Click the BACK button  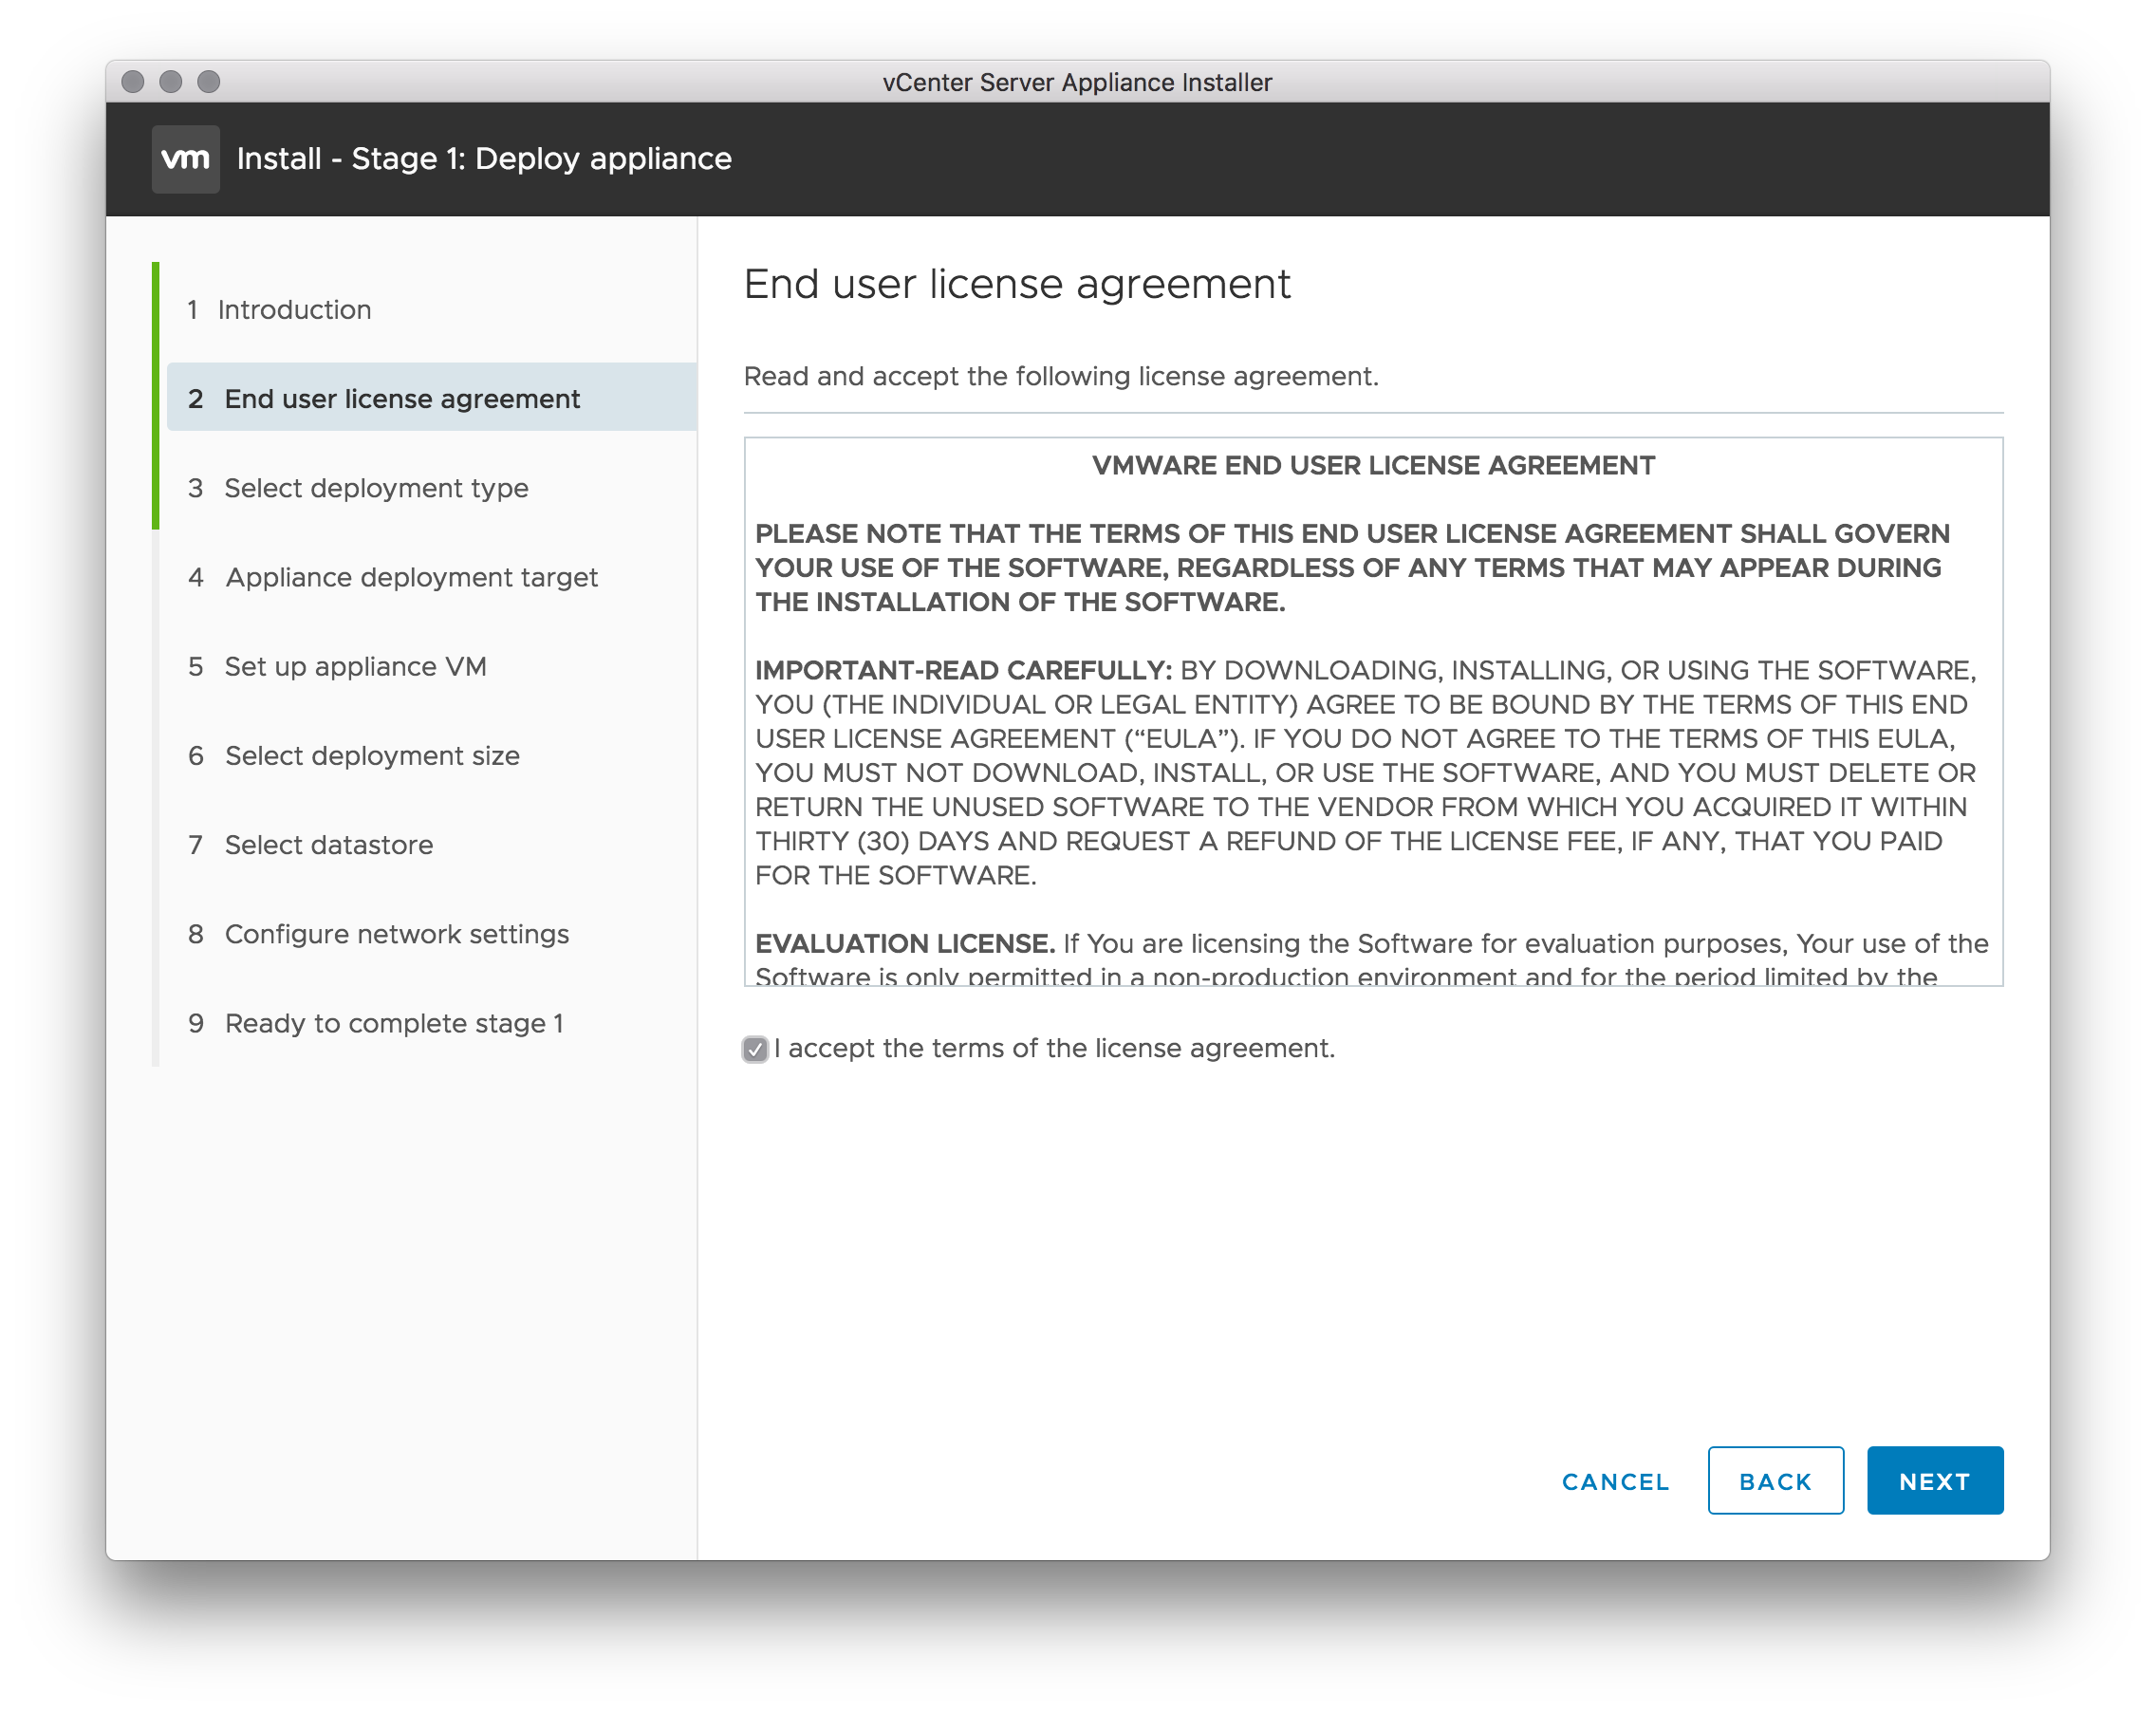coord(1775,1481)
